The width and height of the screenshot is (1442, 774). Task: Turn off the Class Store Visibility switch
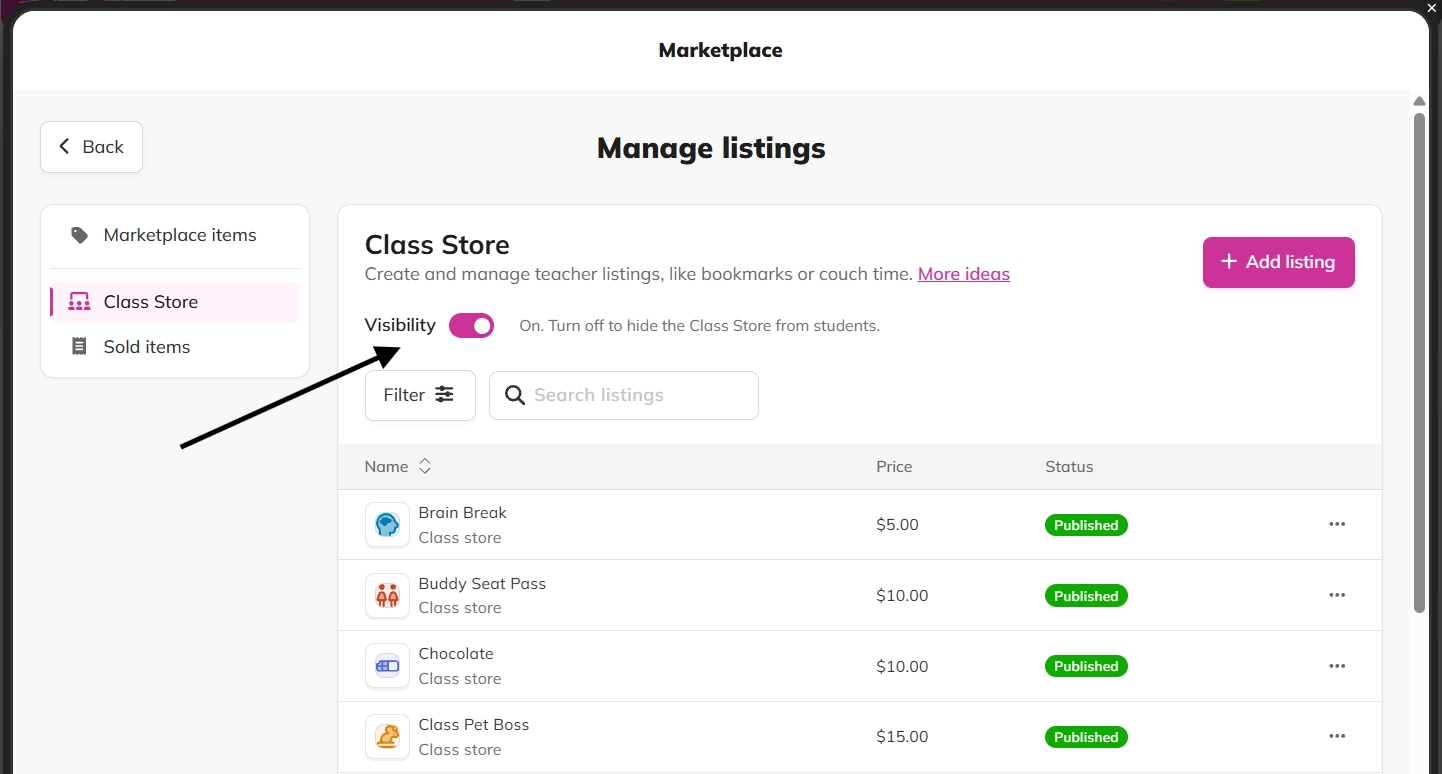471,326
